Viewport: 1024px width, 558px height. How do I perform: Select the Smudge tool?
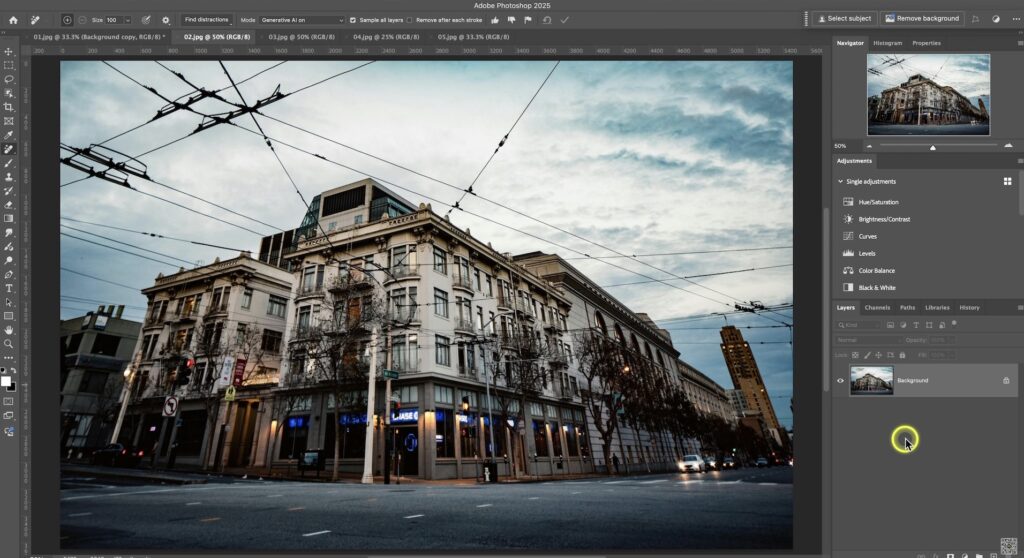[x=8, y=233]
